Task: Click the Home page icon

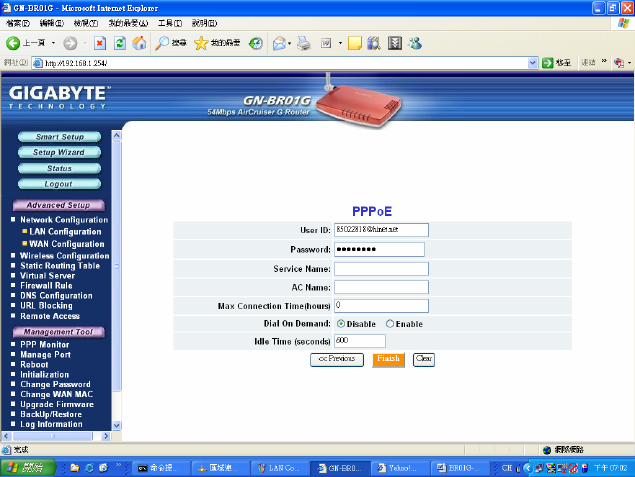Action: 139,43
